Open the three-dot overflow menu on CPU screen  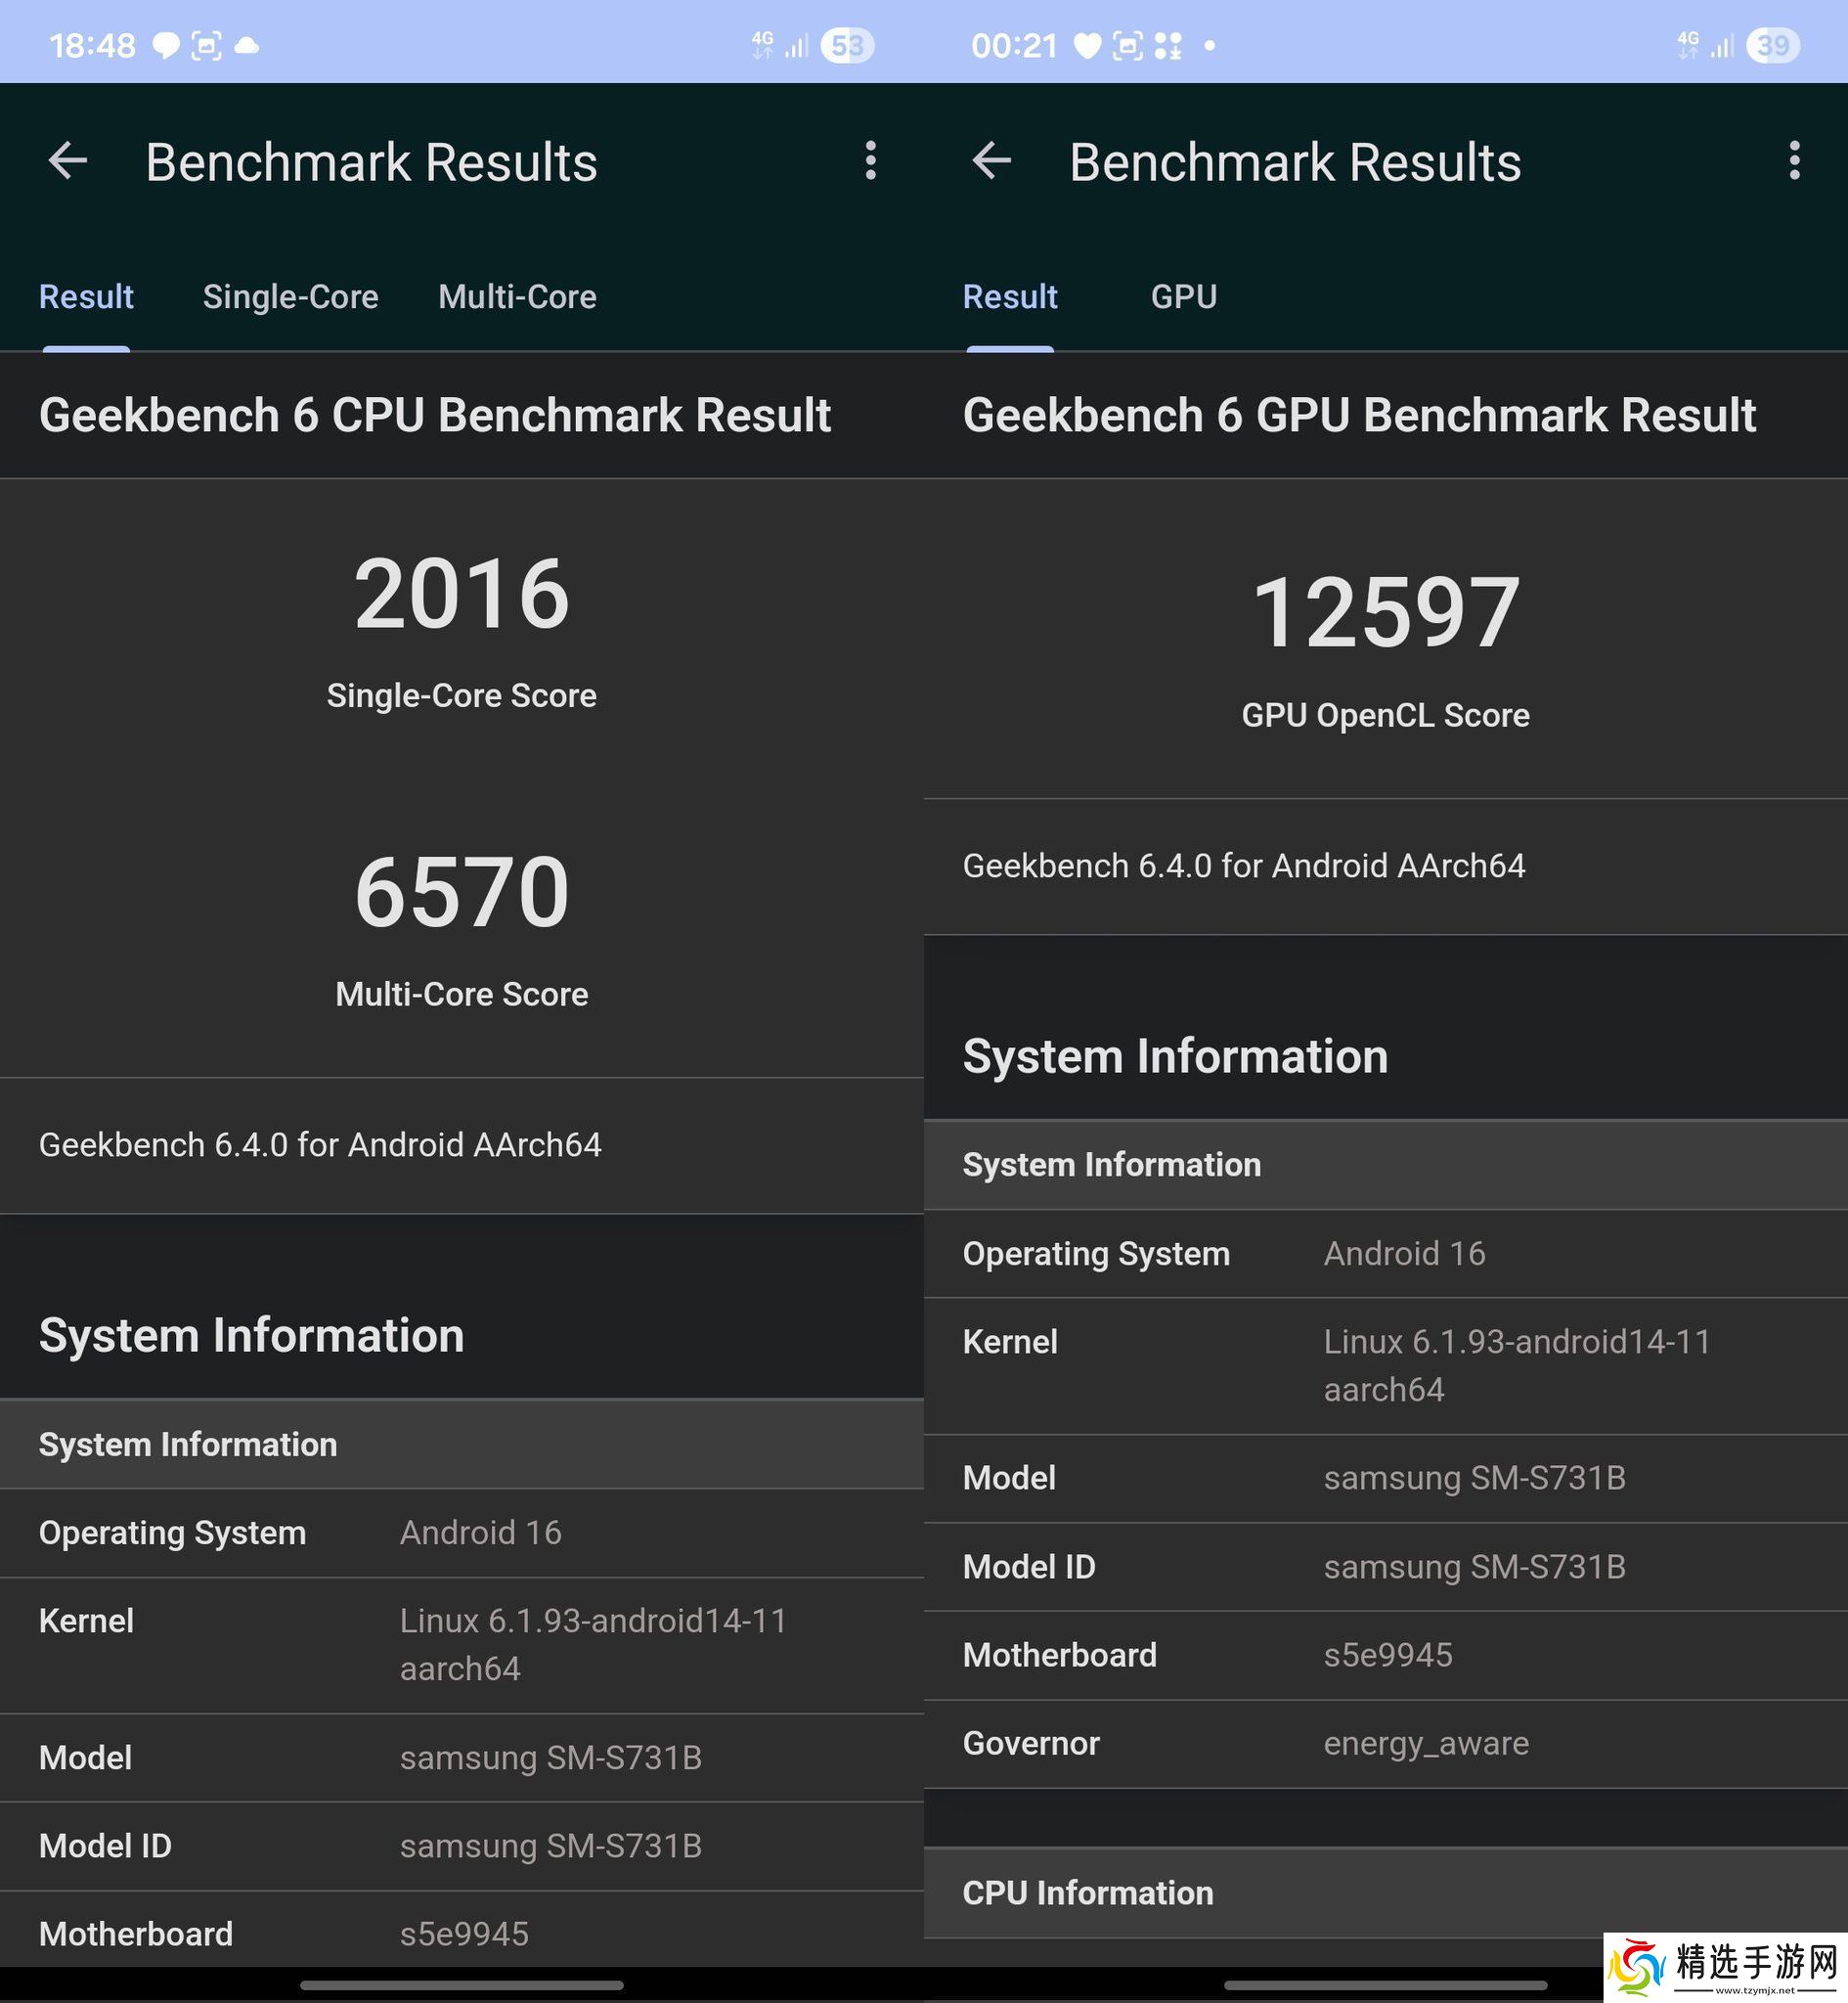[x=870, y=161]
